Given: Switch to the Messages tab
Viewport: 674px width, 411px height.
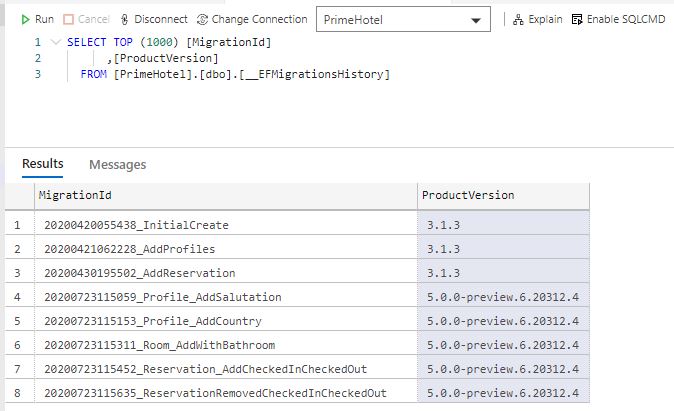Looking at the screenshot, I should pyautogui.click(x=117, y=165).
